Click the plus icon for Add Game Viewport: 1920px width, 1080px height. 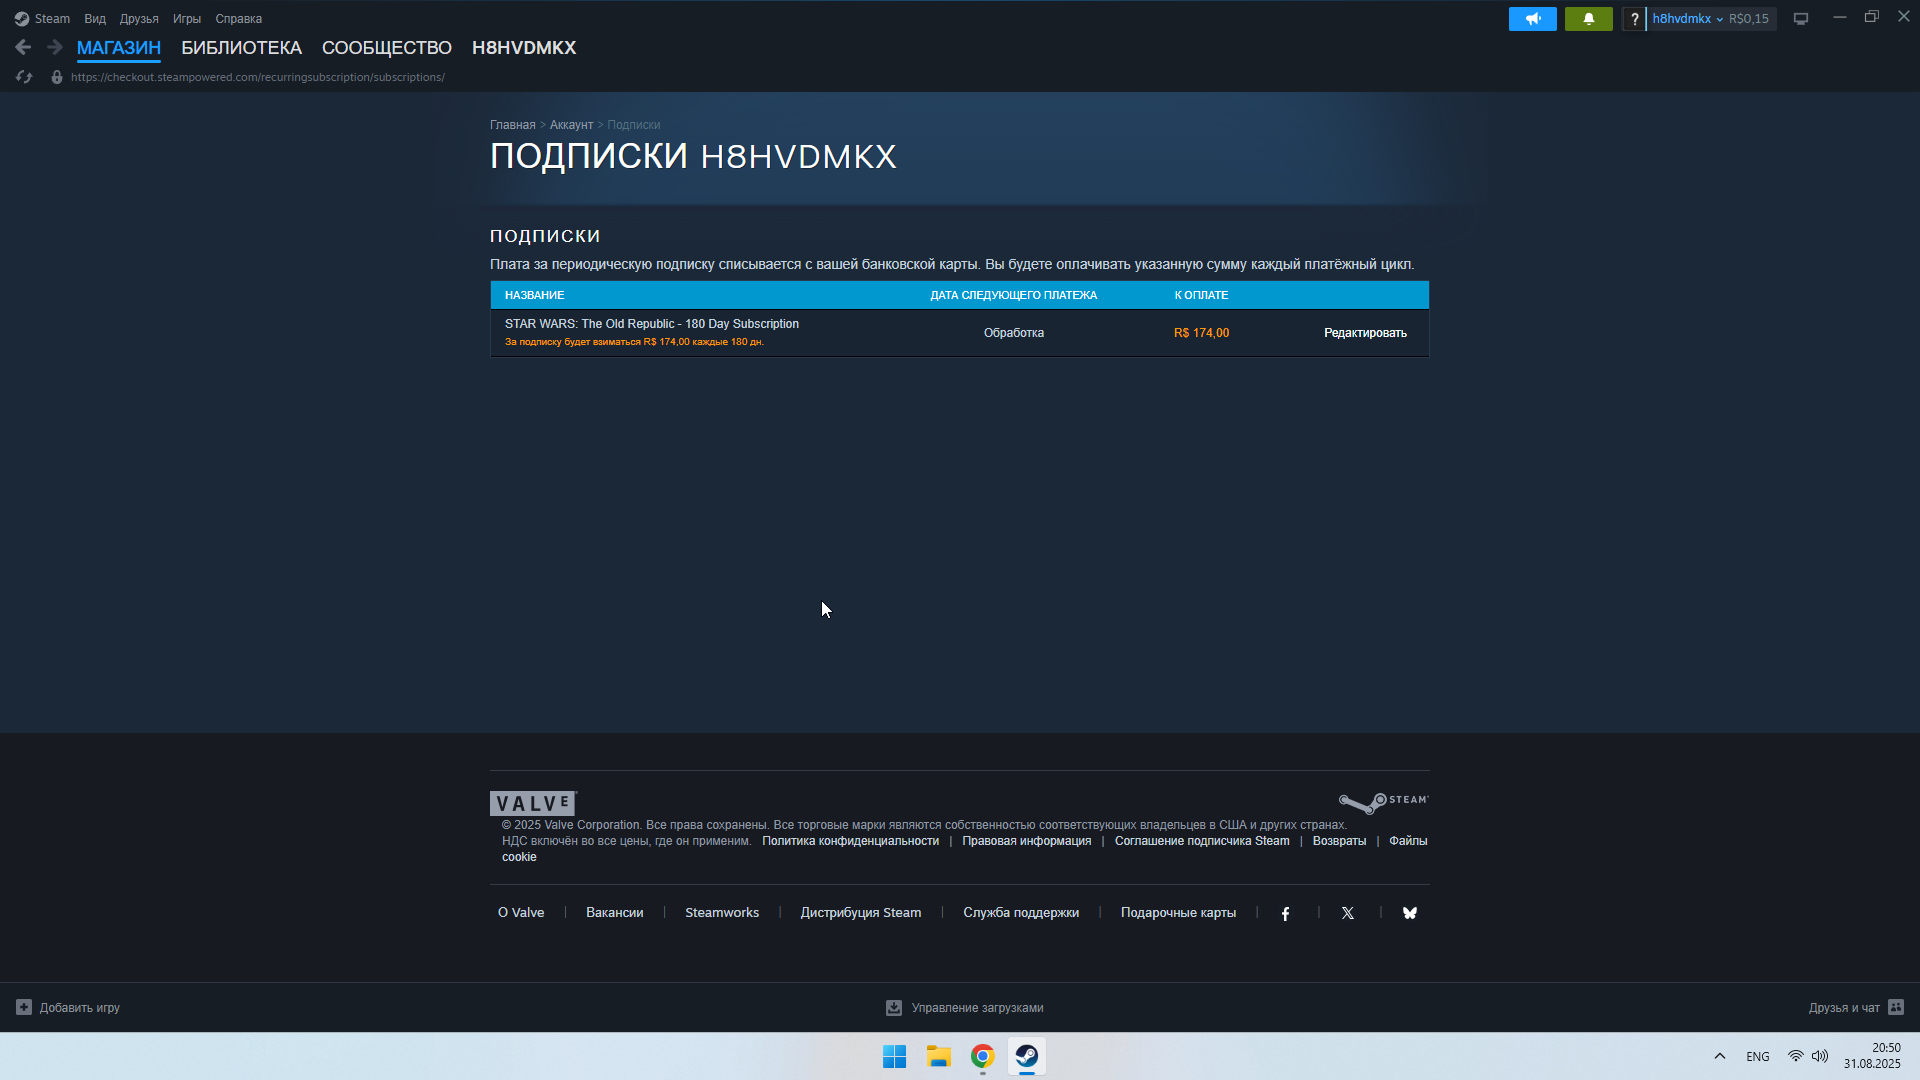(24, 1007)
